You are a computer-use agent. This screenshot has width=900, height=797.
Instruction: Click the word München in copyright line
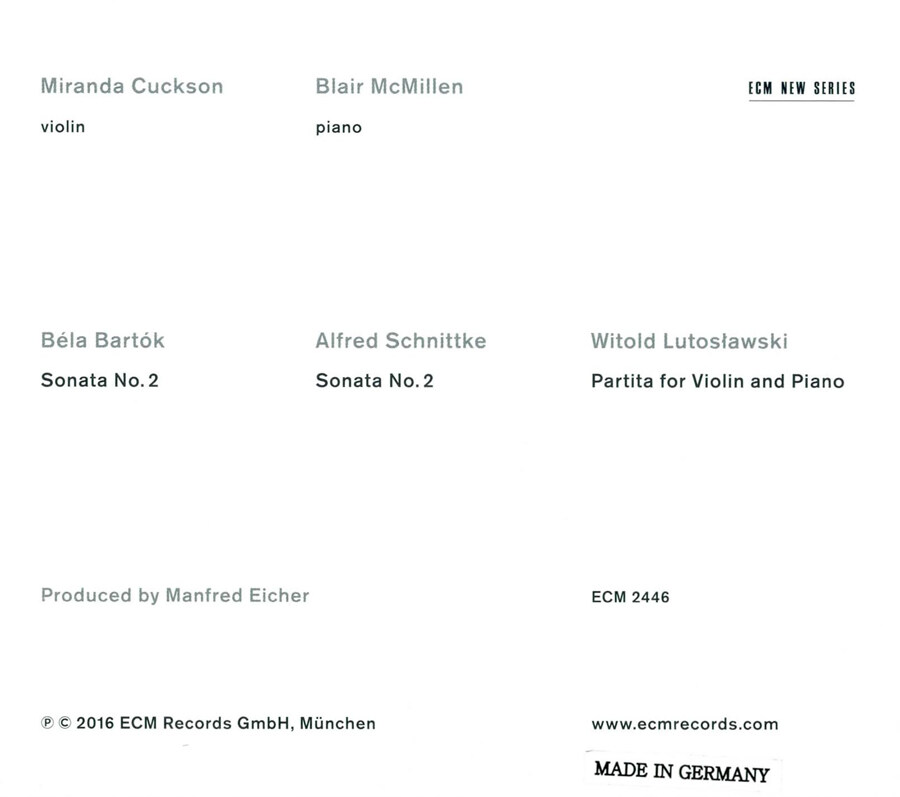coord(338,723)
